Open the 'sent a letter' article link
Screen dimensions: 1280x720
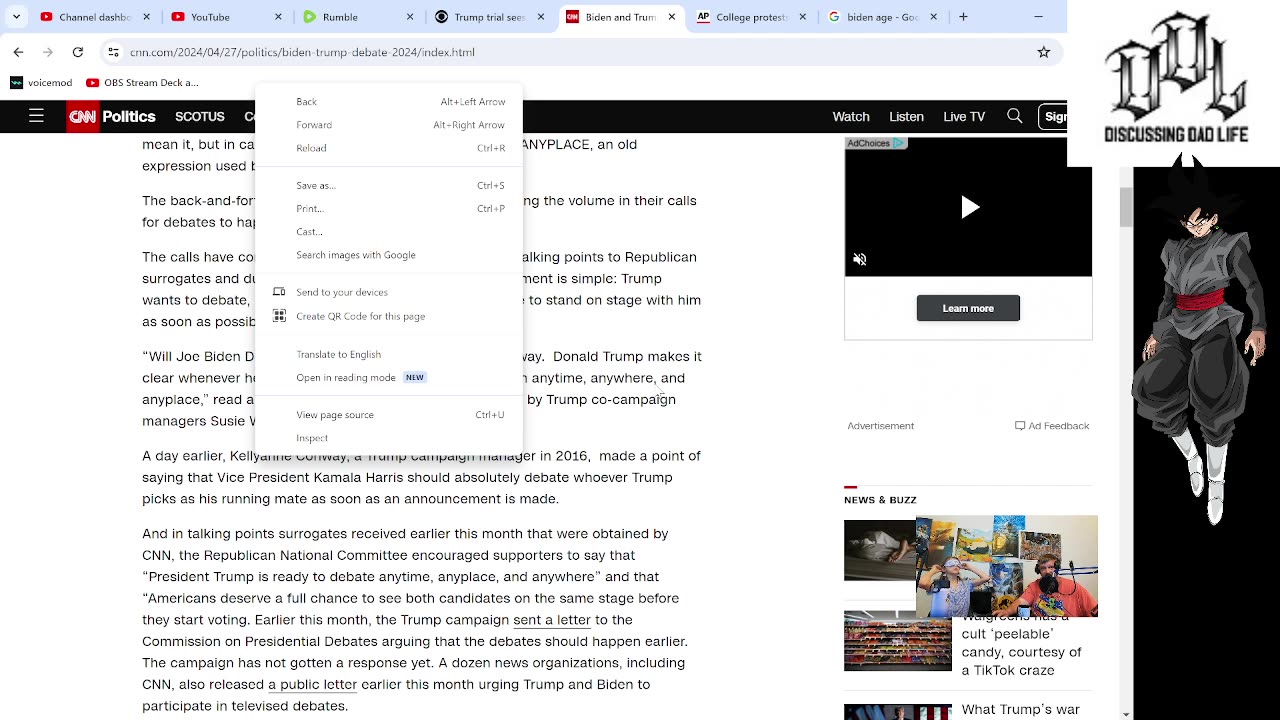552,620
